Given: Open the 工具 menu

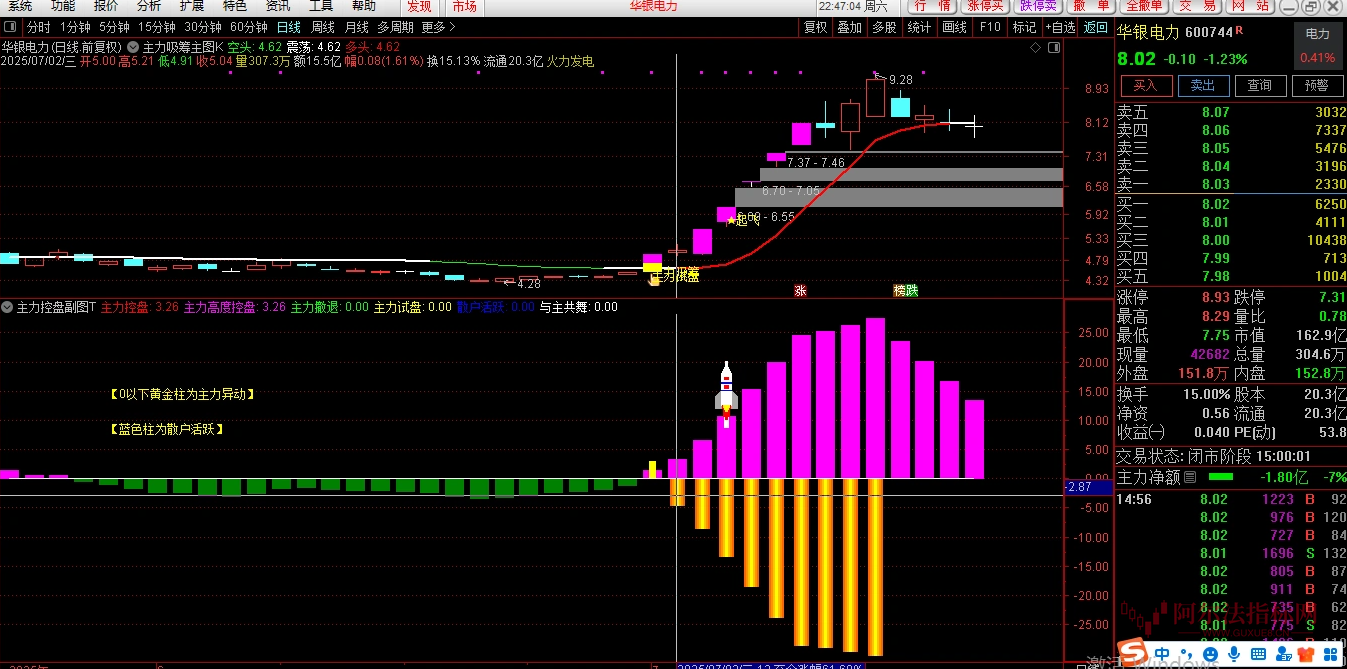Looking at the screenshot, I should coord(320,6).
